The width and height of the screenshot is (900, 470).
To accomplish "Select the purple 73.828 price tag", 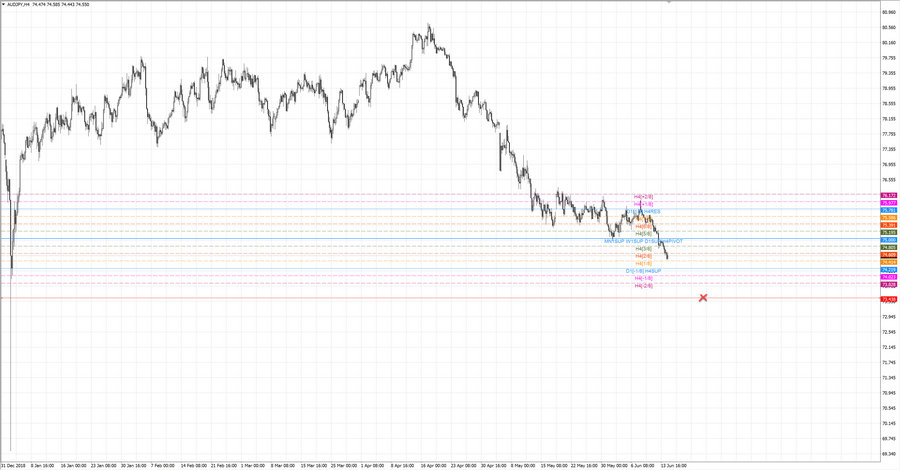I will (889, 285).
